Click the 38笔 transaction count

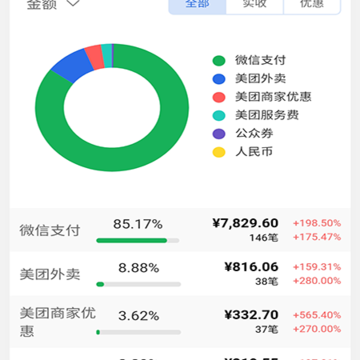point(267,282)
